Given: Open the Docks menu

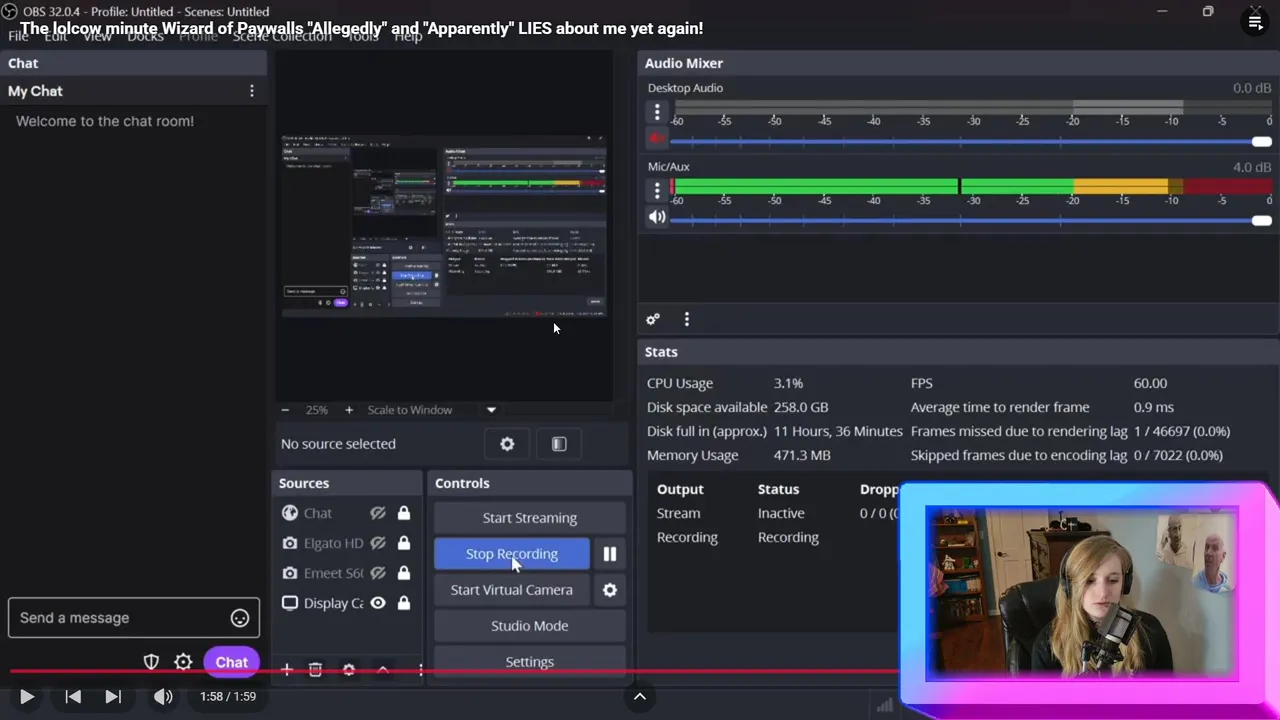Looking at the screenshot, I should (146, 36).
